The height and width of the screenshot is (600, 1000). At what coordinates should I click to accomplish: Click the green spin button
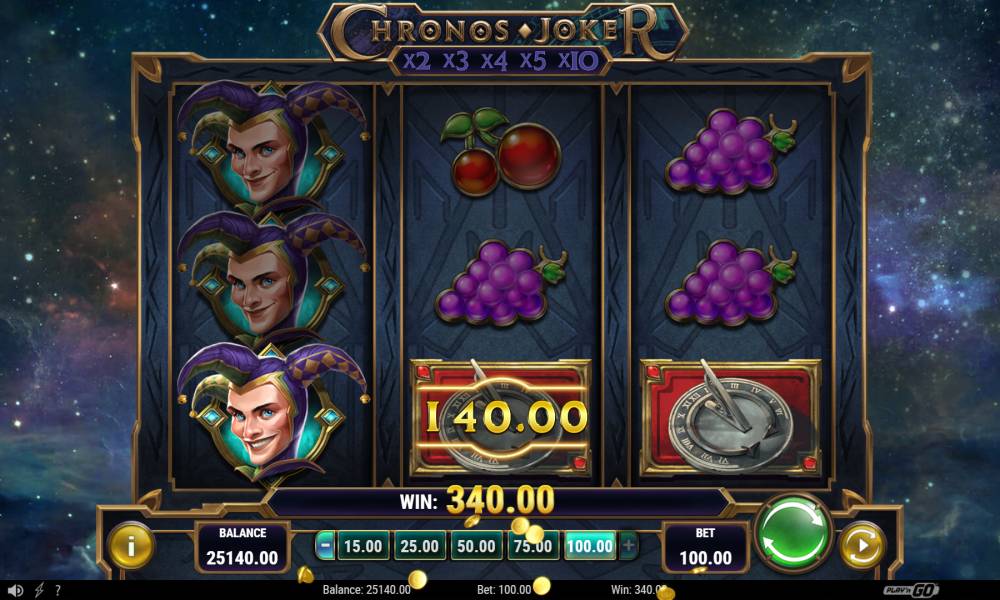(793, 532)
